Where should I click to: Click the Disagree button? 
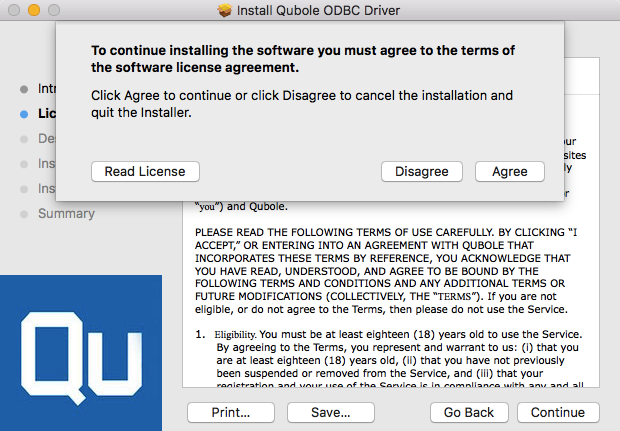click(422, 172)
